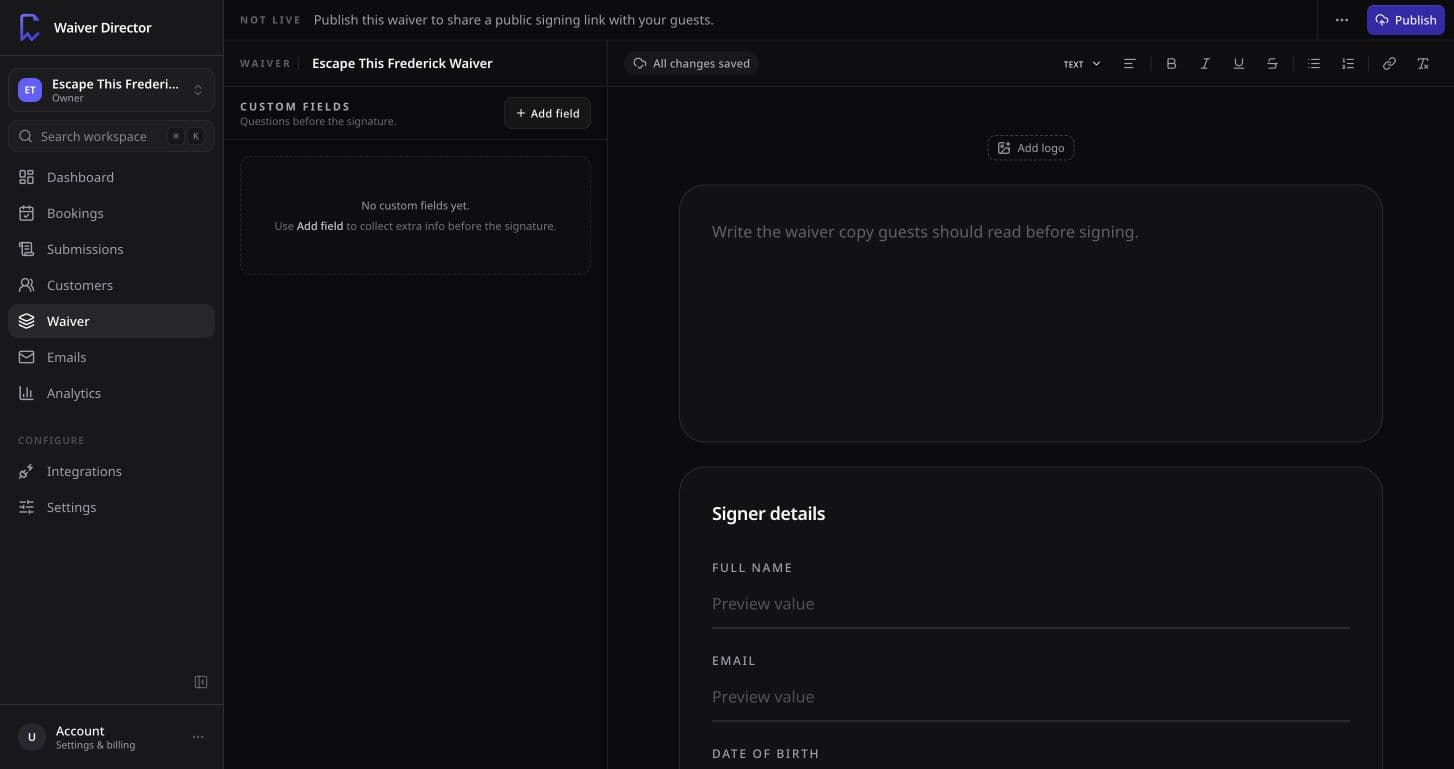Click the Analytics bar chart icon
Screen dimensions: 1454x769
click(27, 393)
